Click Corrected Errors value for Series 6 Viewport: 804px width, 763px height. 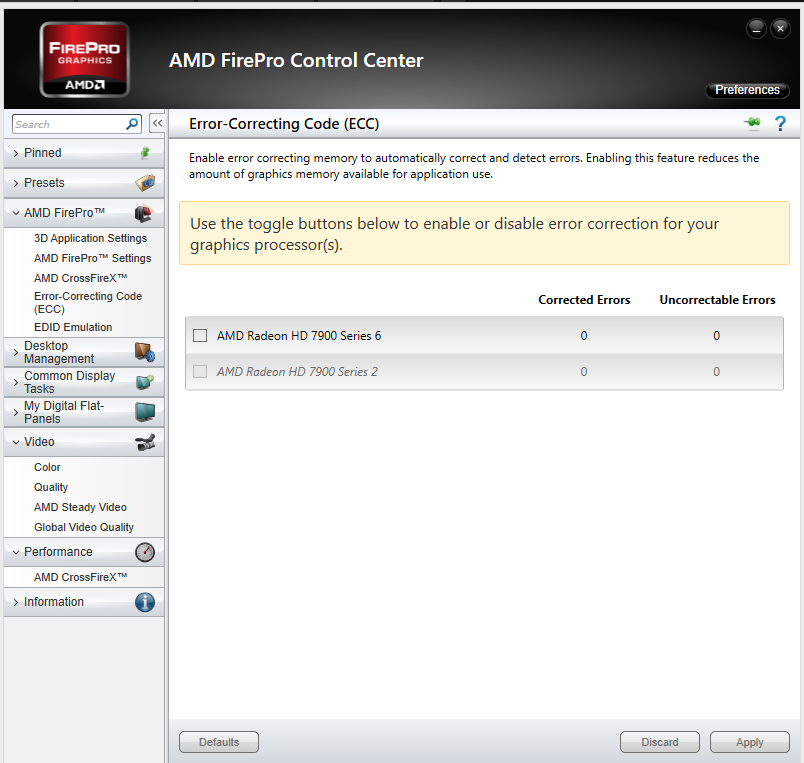[x=584, y=336]
